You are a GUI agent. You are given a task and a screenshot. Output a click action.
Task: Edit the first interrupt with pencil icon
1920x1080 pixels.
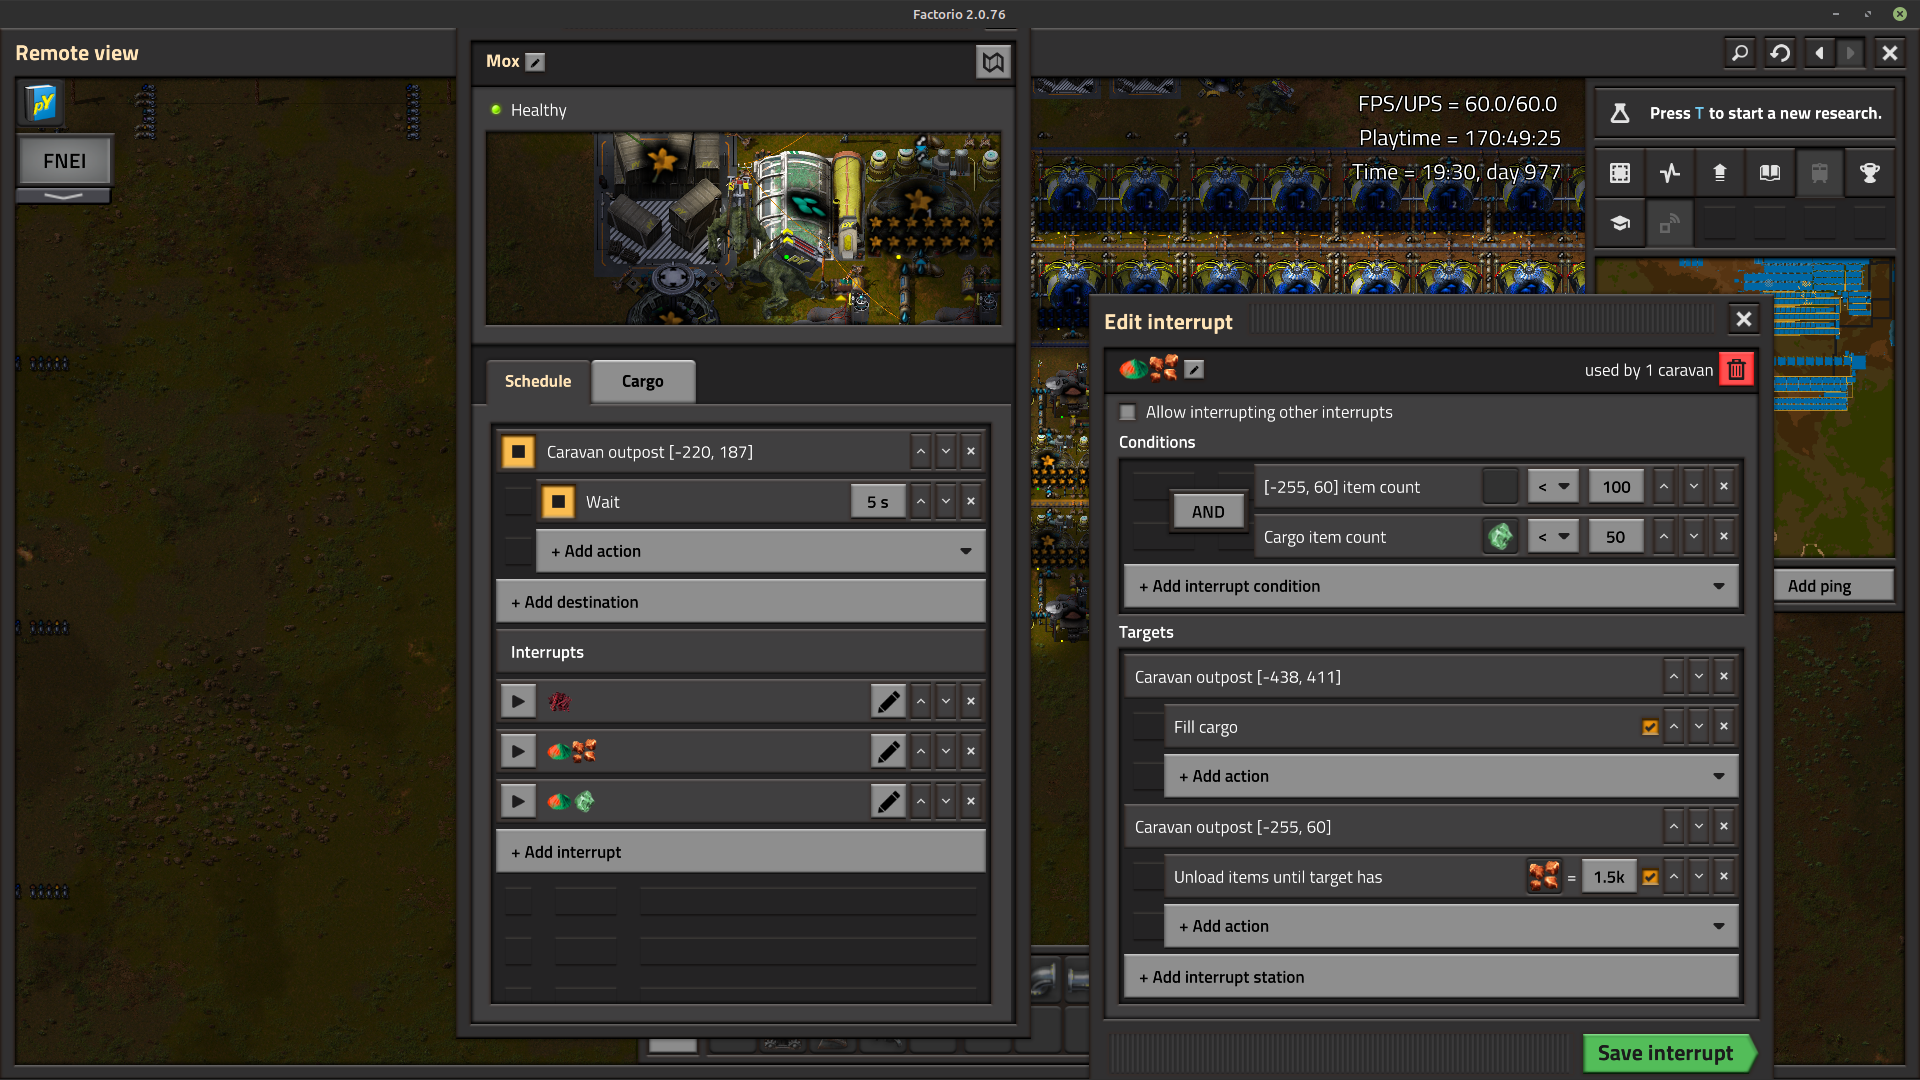[x=888, y=701]
